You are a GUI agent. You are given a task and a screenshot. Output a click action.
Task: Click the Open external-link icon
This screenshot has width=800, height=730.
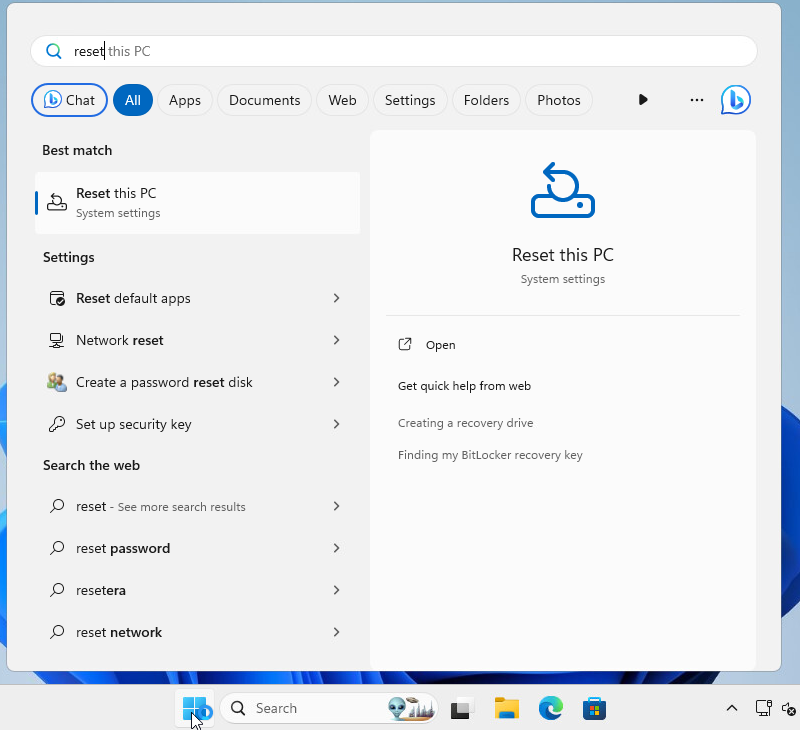click(405, 344)
